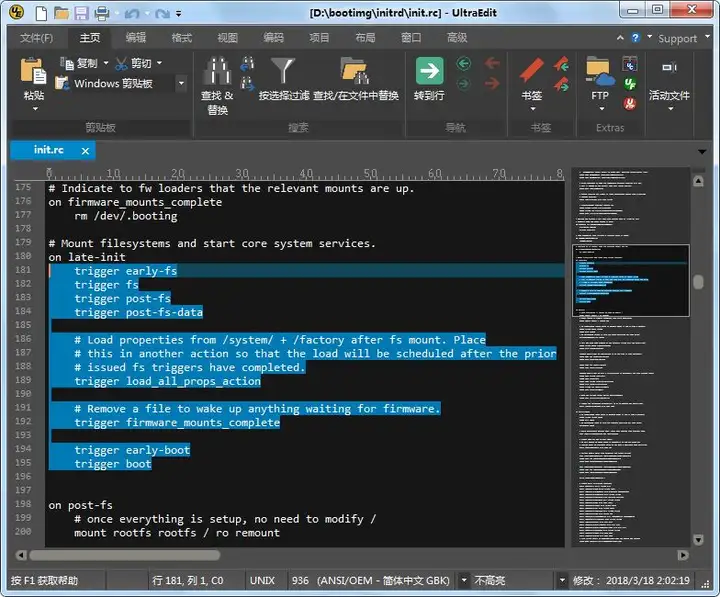Undo last action with the undo arrow

coord(132,14)
